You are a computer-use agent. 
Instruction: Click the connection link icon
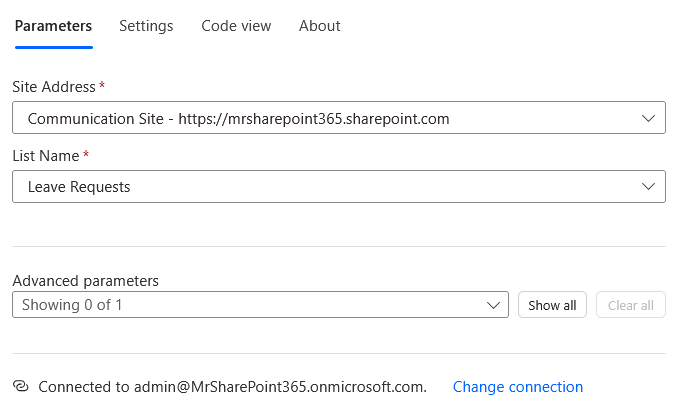(x=21, y=386)
